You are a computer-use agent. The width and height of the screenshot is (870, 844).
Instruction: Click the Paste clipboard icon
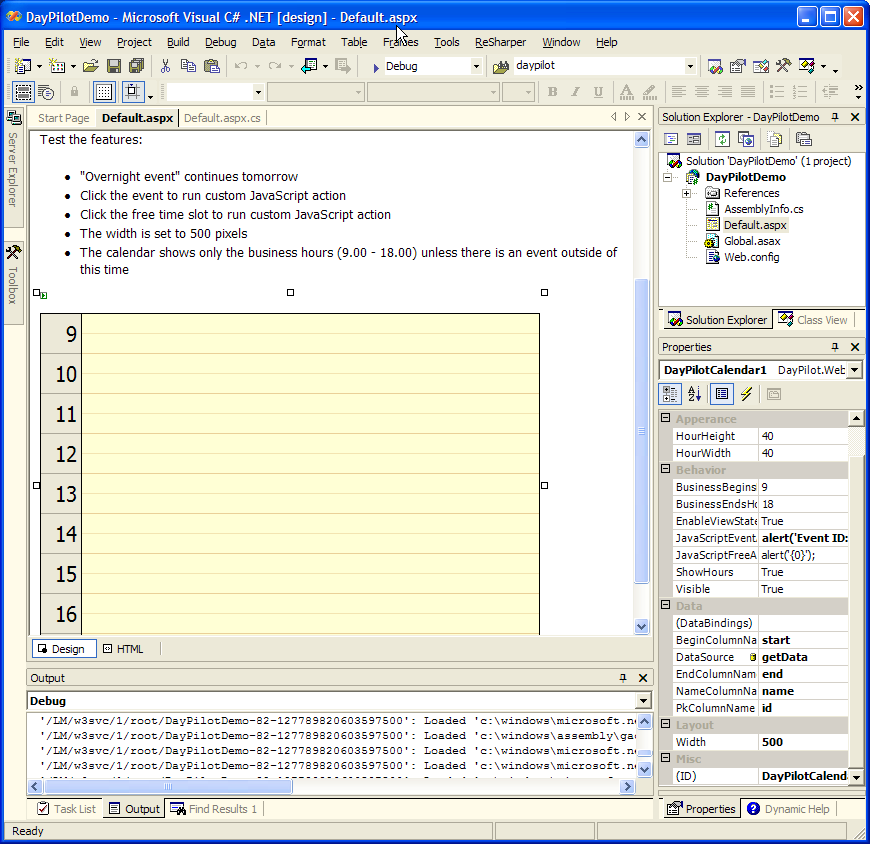[x=211, y=66]
